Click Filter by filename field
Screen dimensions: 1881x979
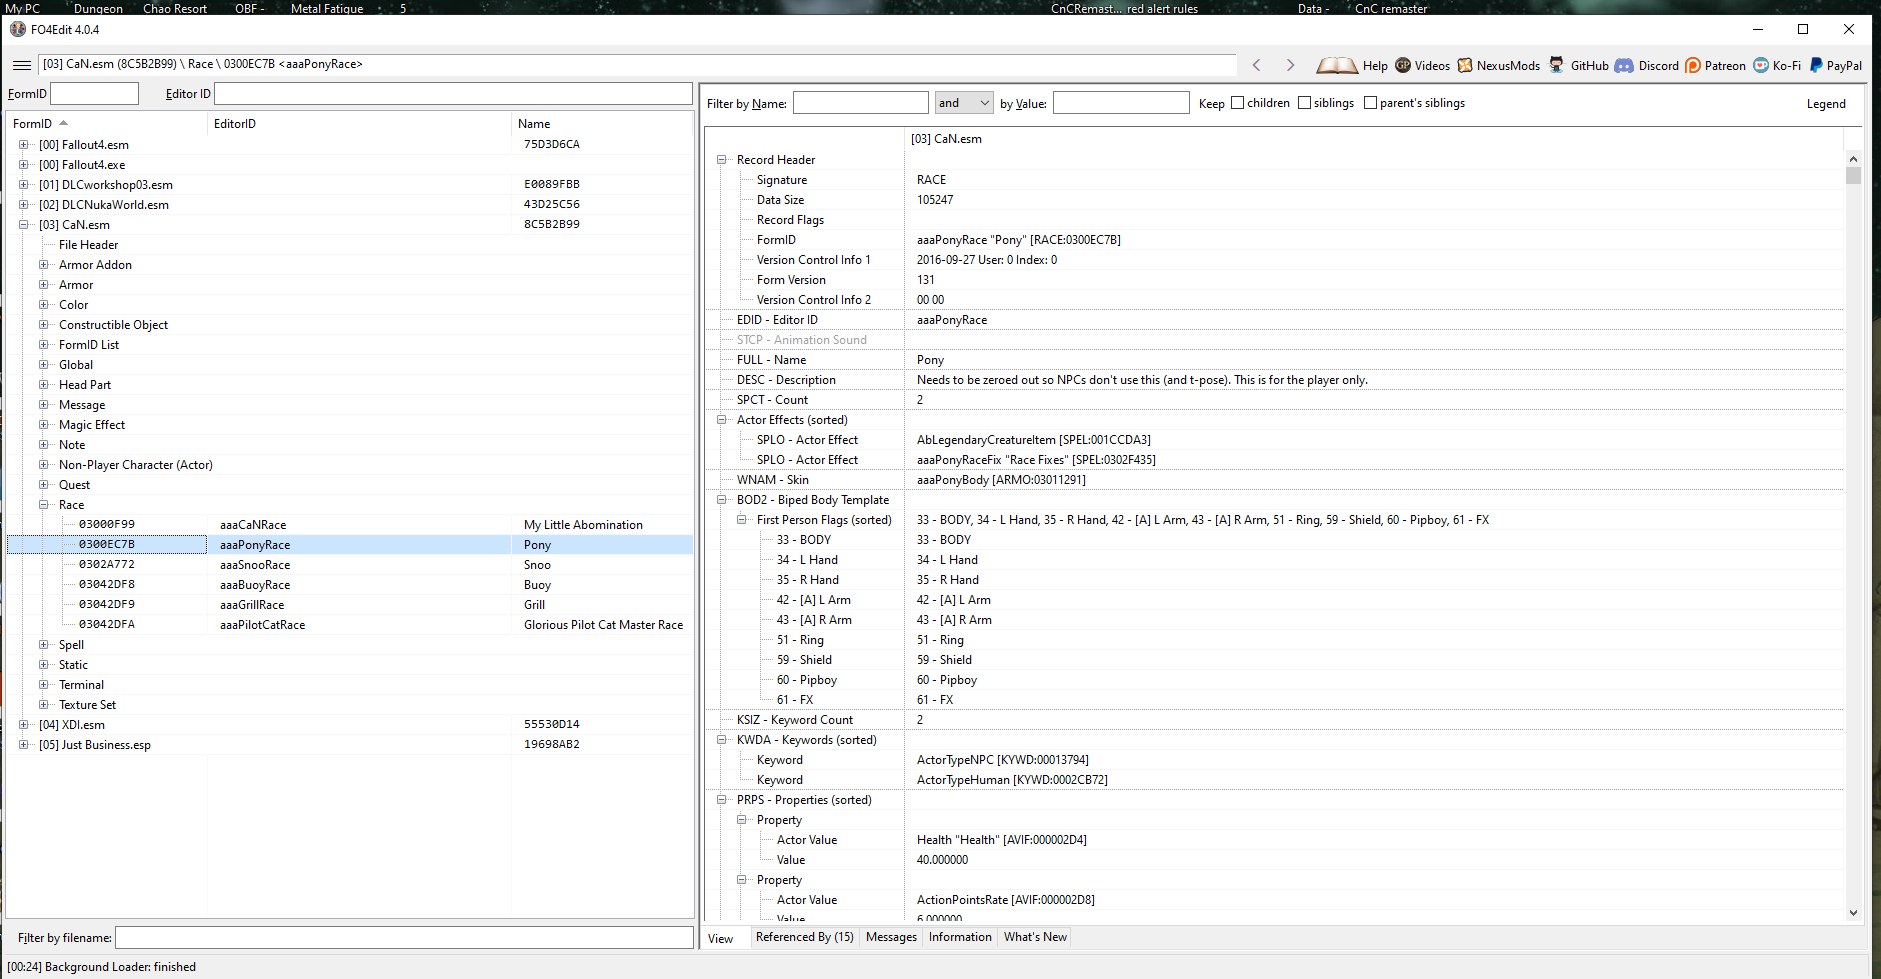tap(404, 938)
